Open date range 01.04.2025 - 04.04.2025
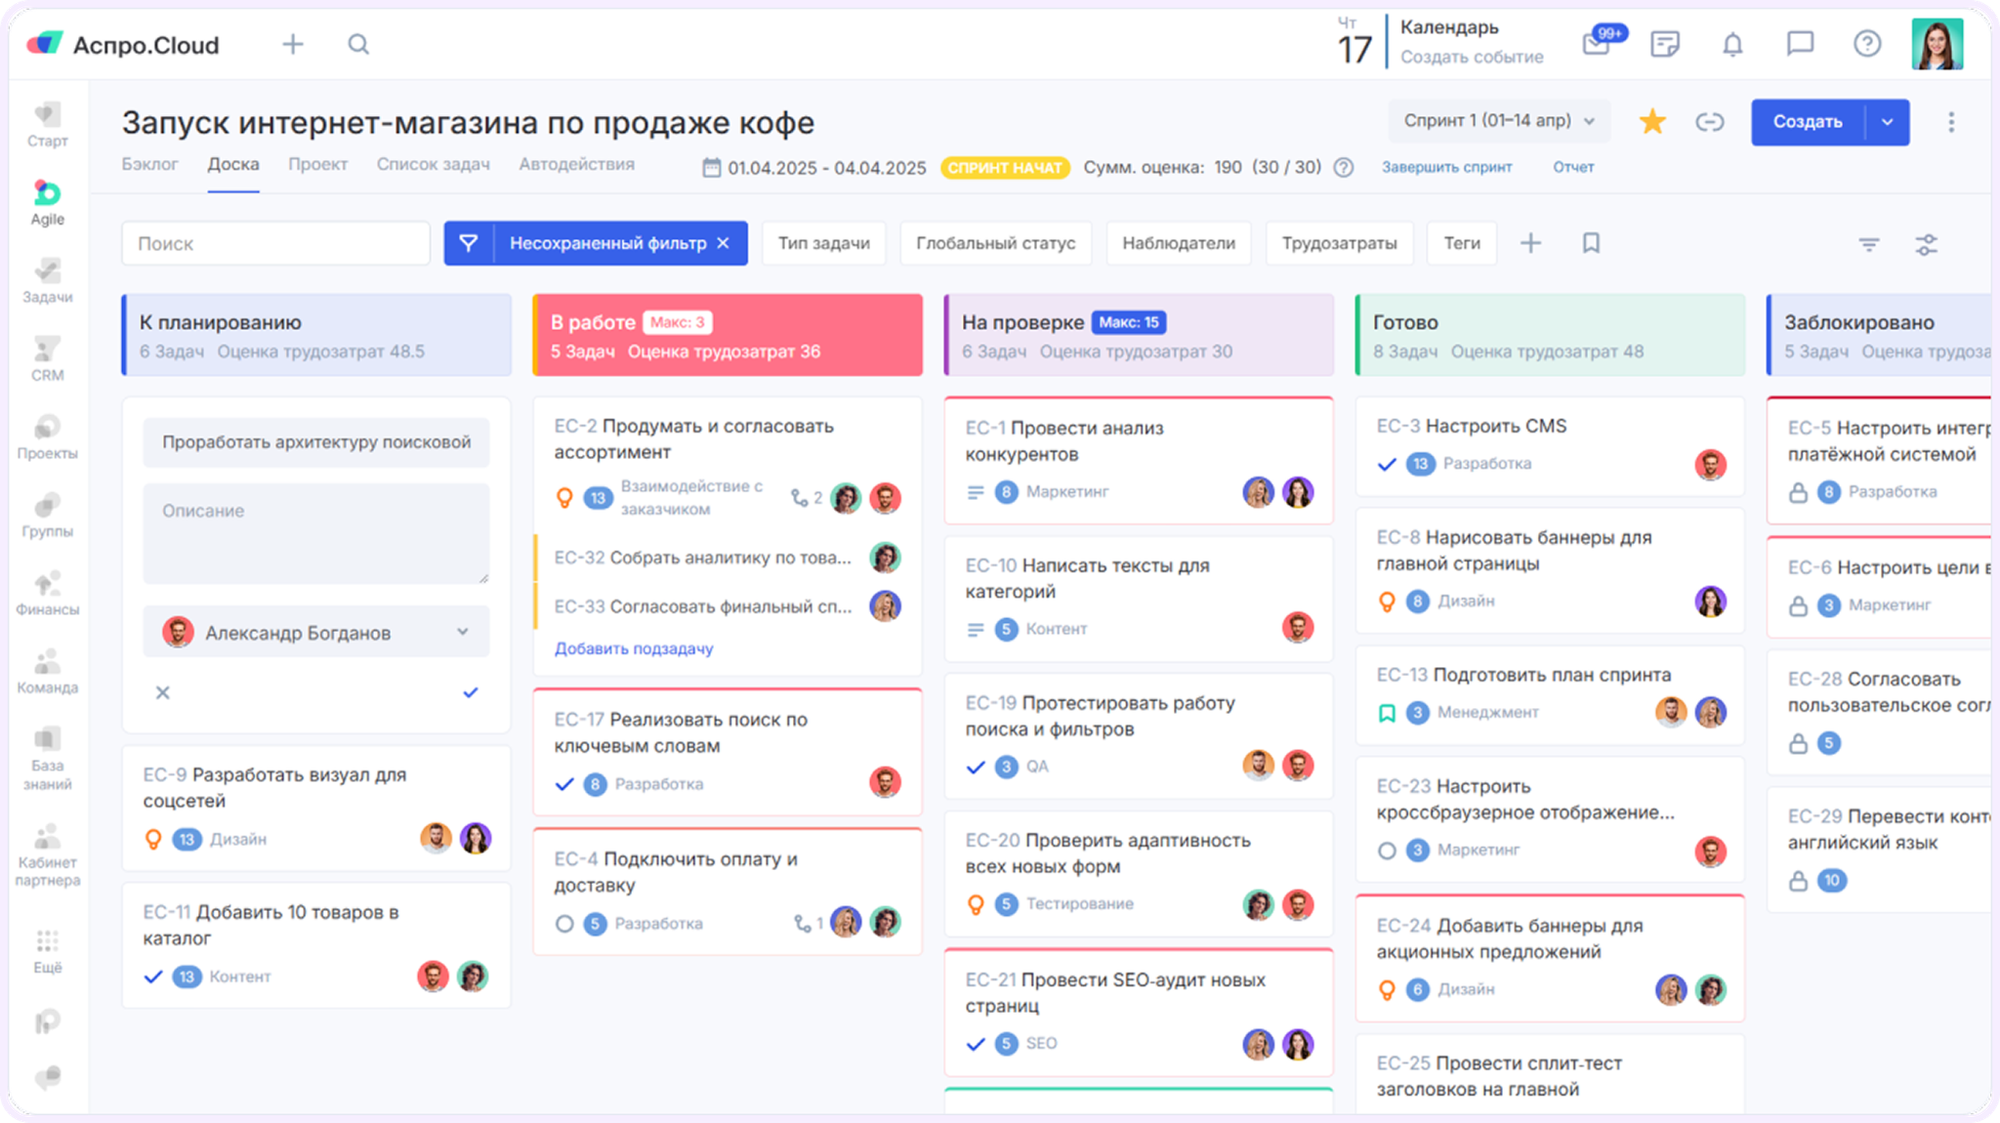 coord(815,167)
